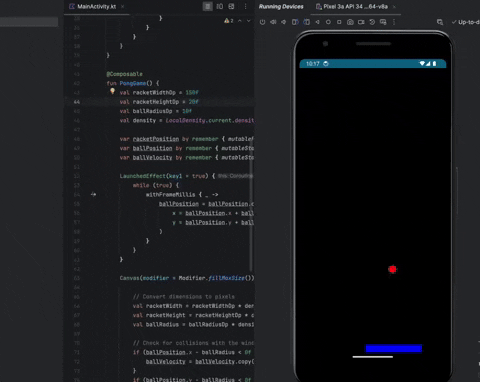Viewport: 480px width, 382px height.
Task: Select the Running Devices panel title
Action: 281,6
